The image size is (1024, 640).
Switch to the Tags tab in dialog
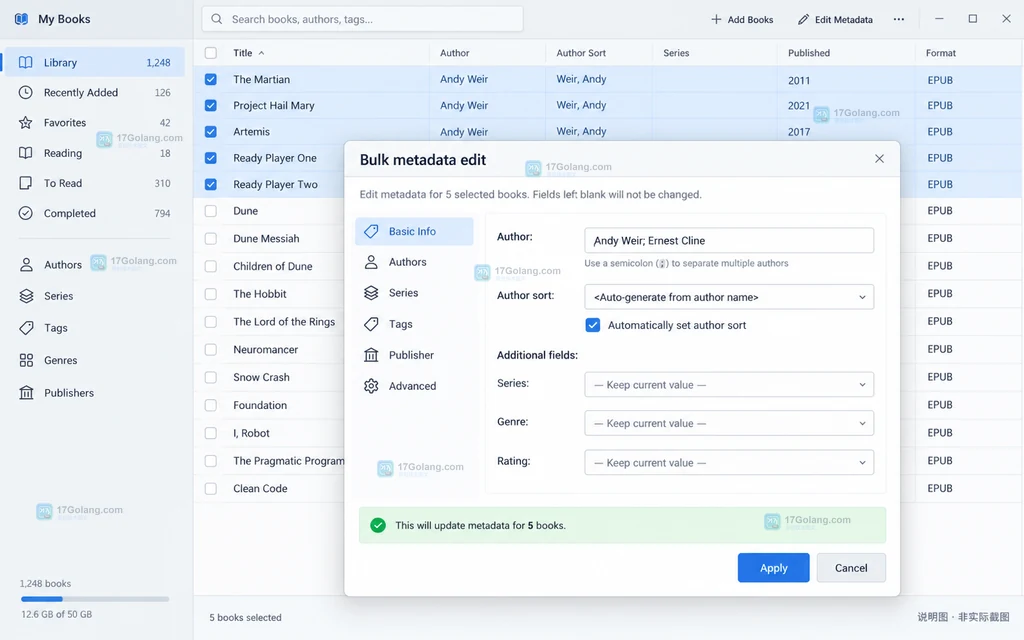(x=414, y=324)
